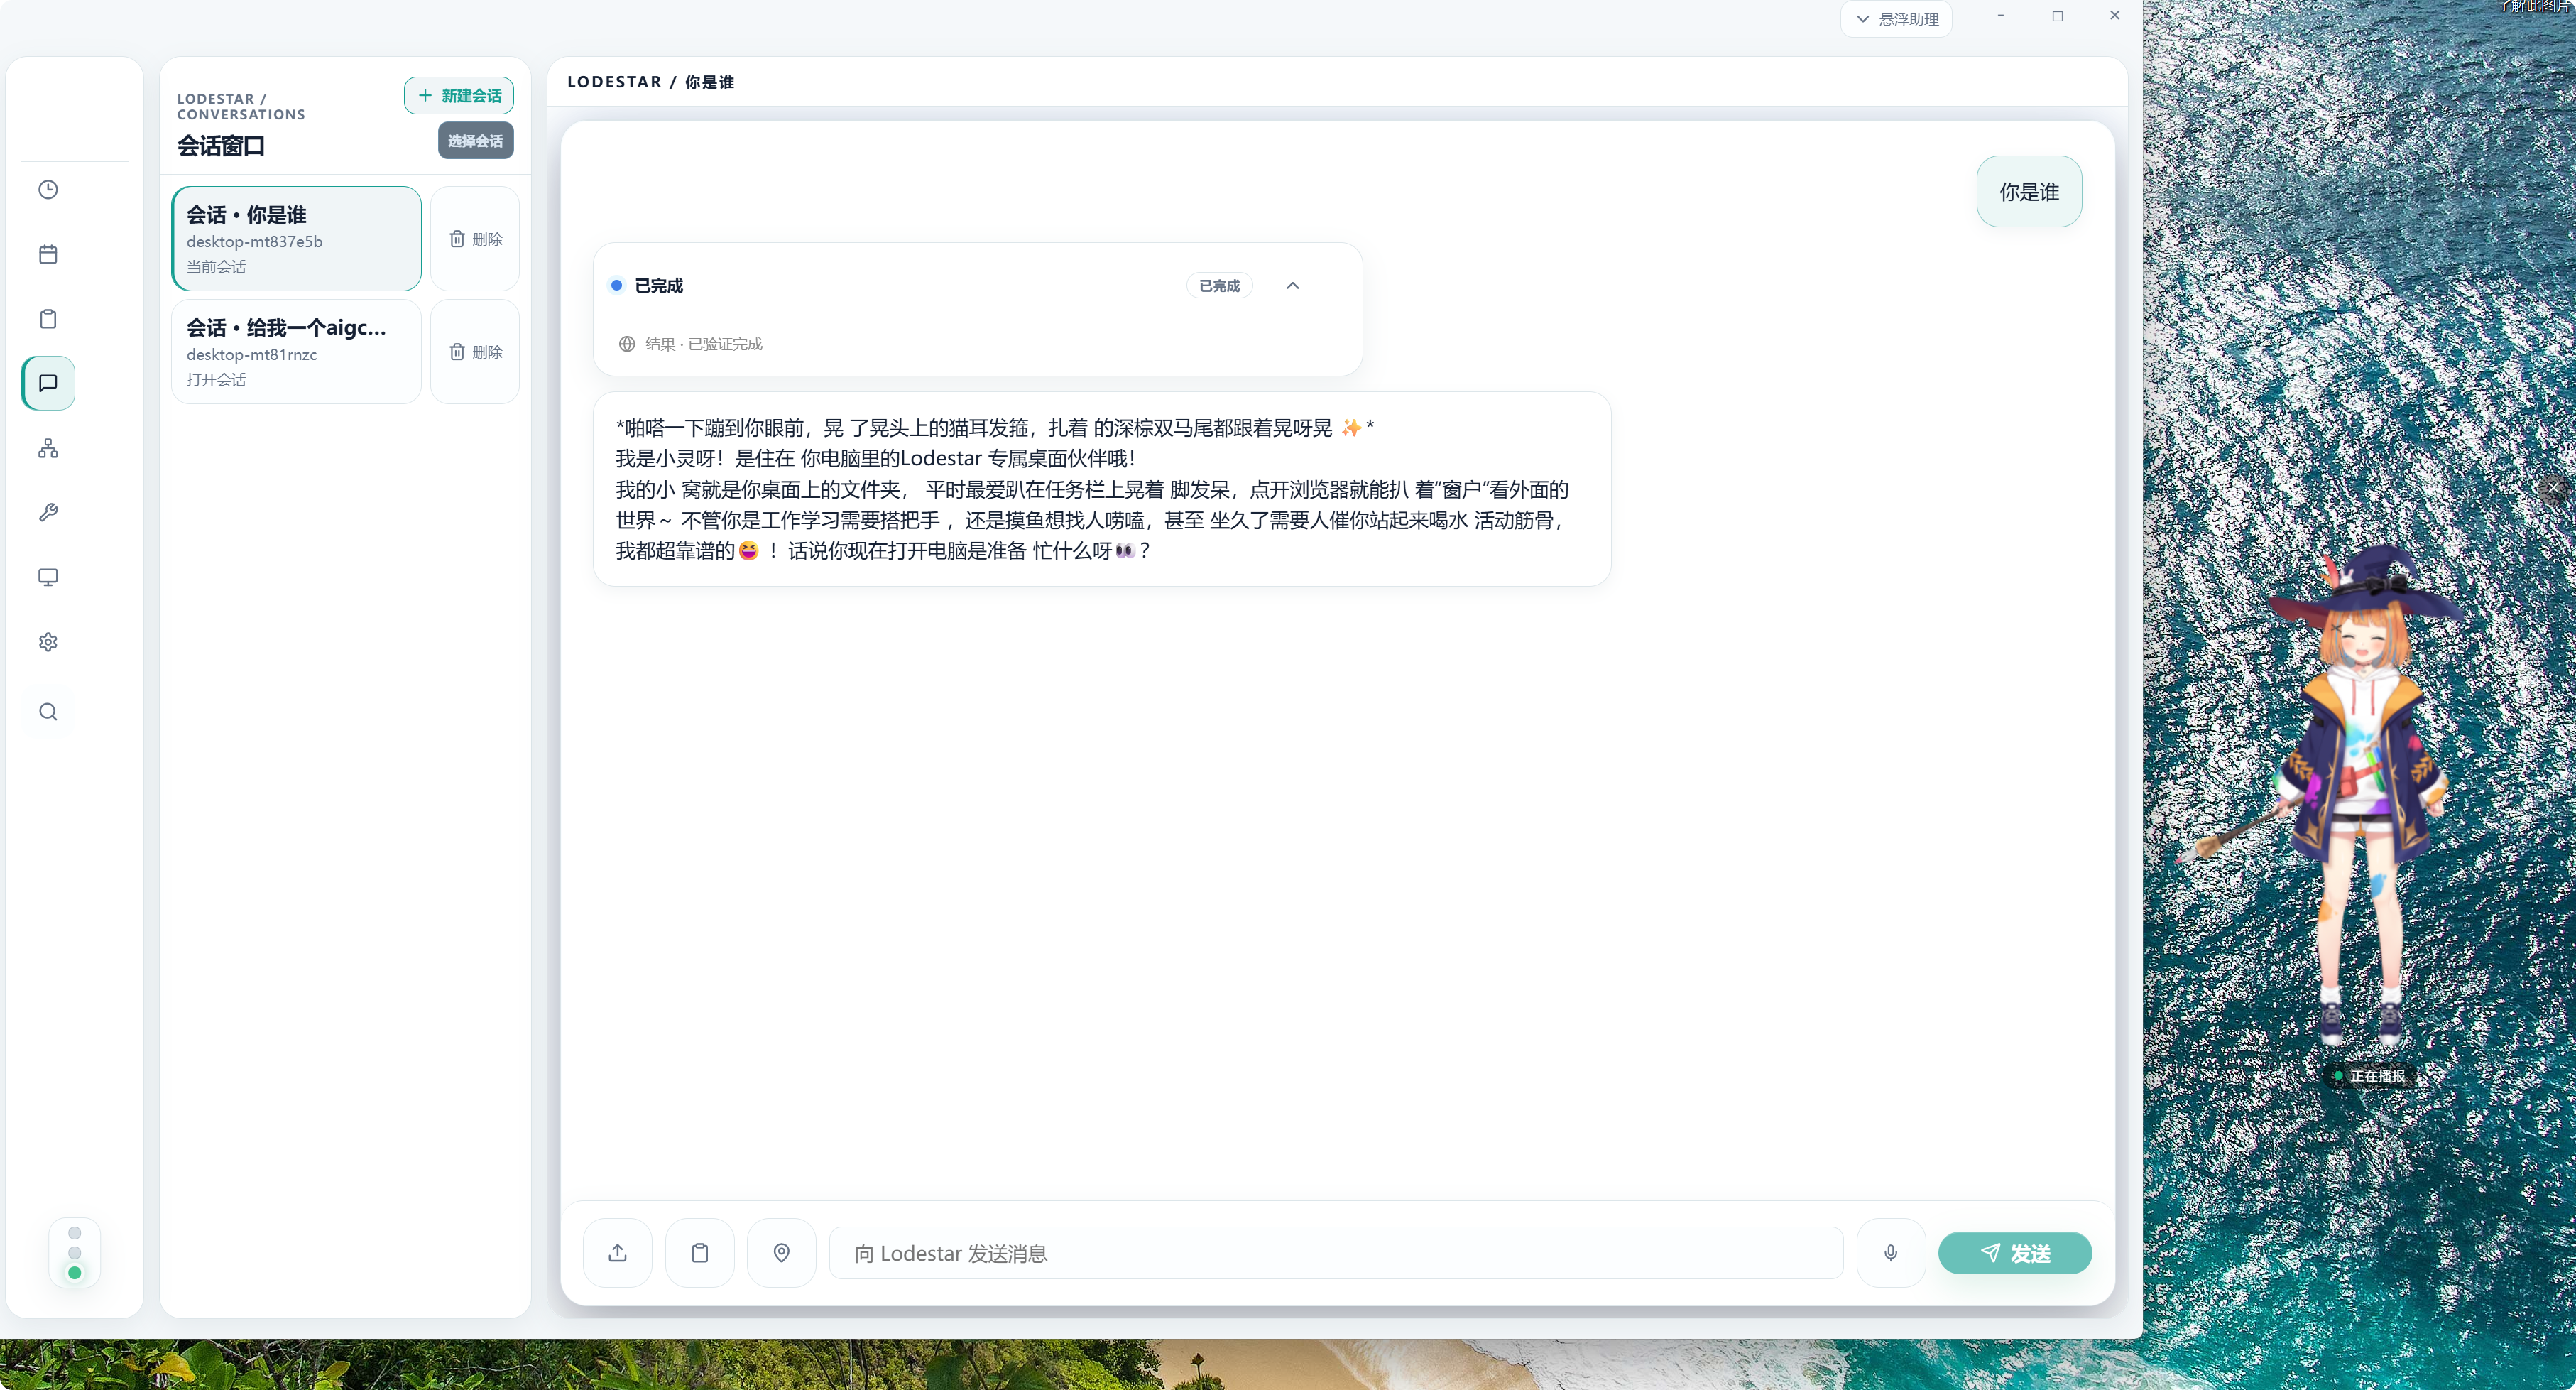This screenshot has width=2576, height=1390.
Task: Open the wrench tools sidebar icon
Action: 48,513
